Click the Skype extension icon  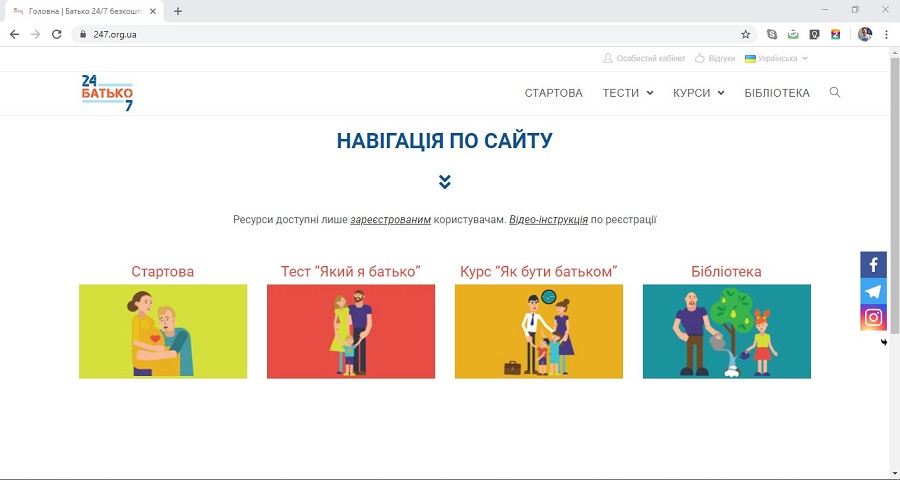coord(772,34)
